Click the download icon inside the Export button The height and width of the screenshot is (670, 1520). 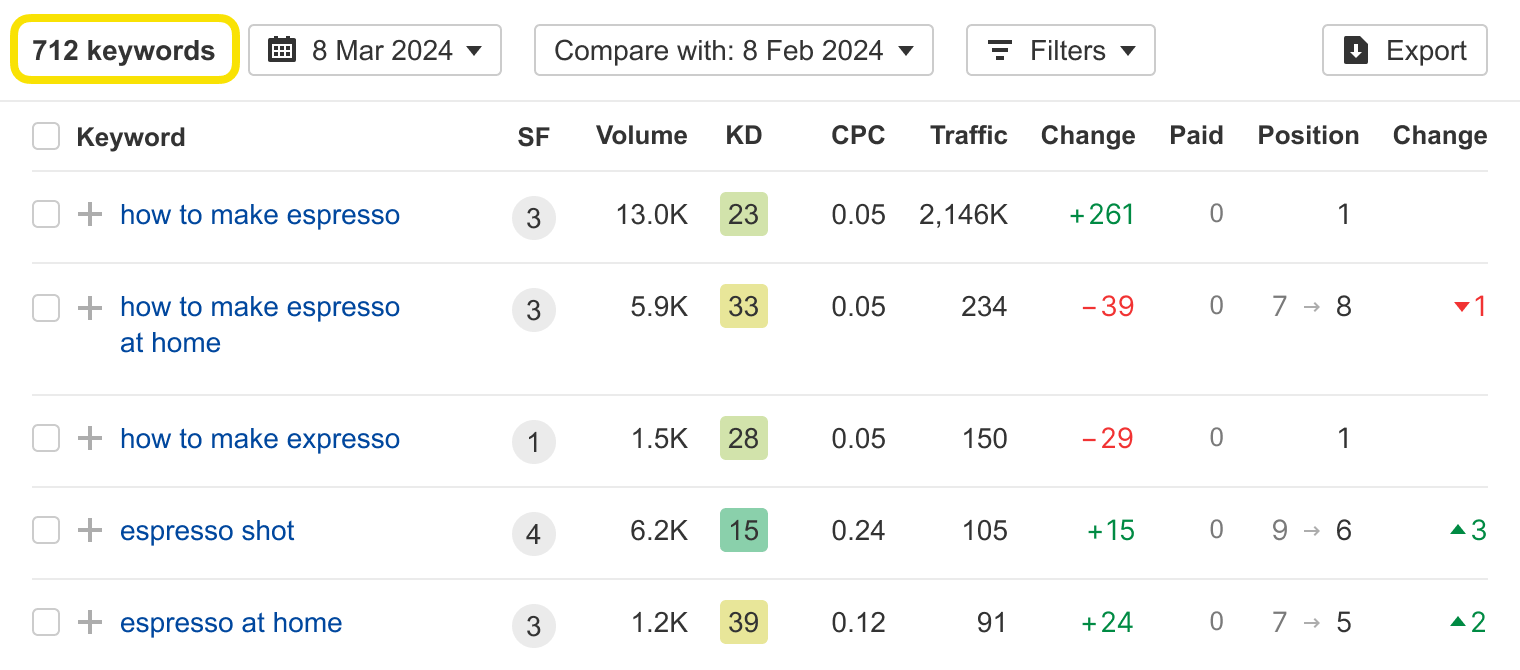click(x=1355, y=50)
